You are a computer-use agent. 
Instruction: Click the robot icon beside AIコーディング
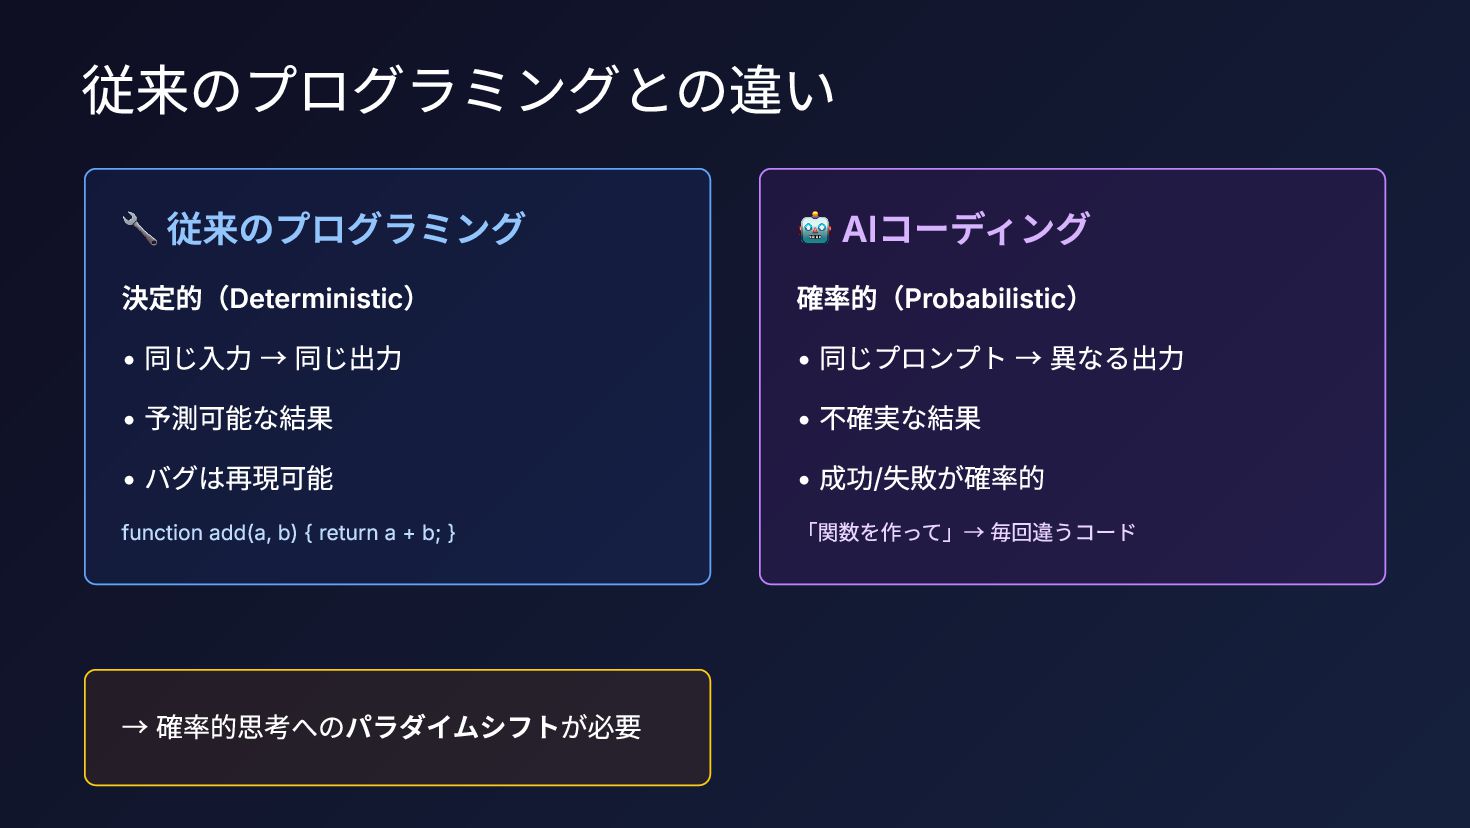(815, 229)
